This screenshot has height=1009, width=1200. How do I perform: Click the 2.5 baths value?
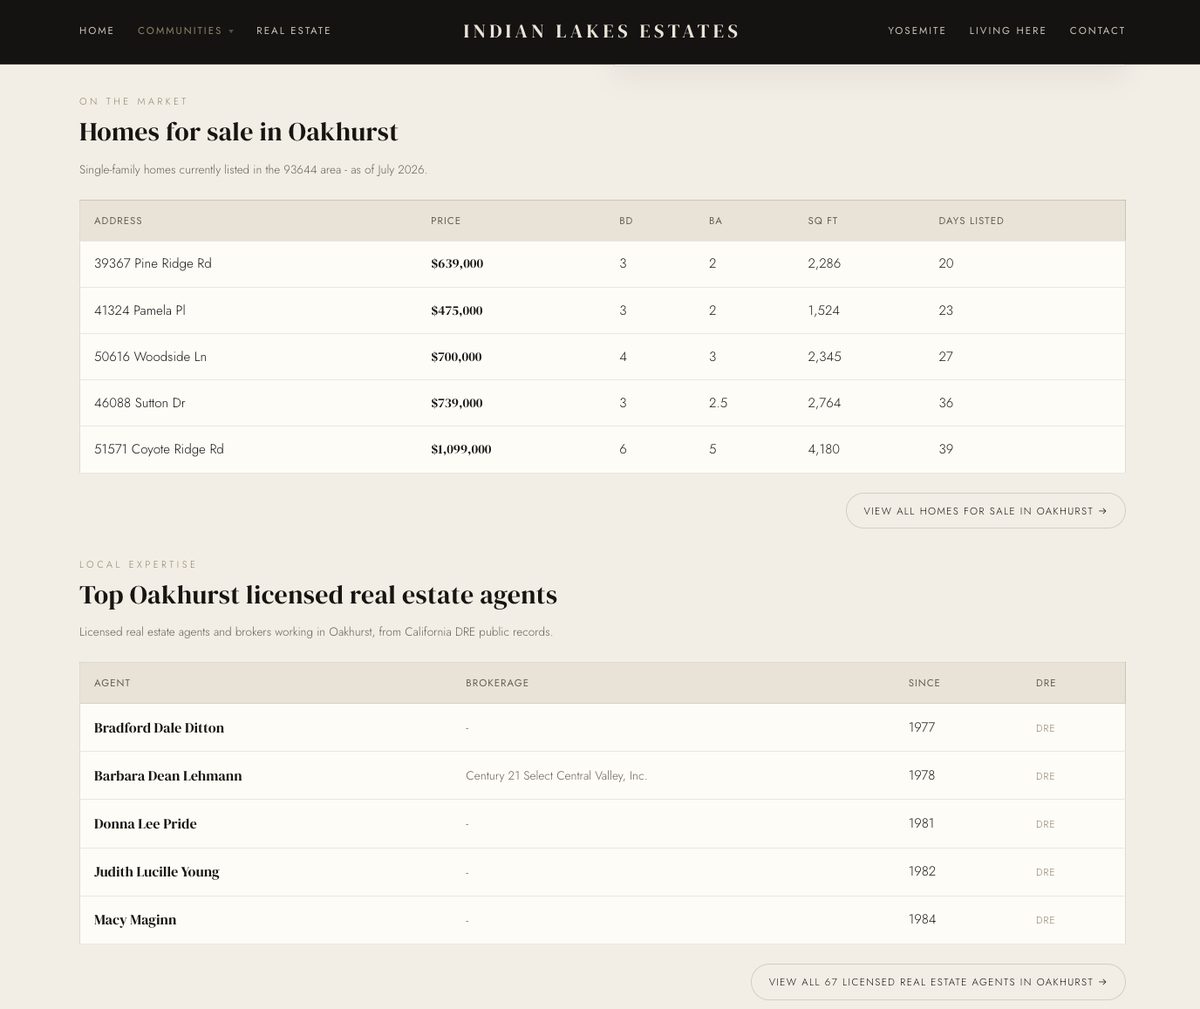coord(718,403)
